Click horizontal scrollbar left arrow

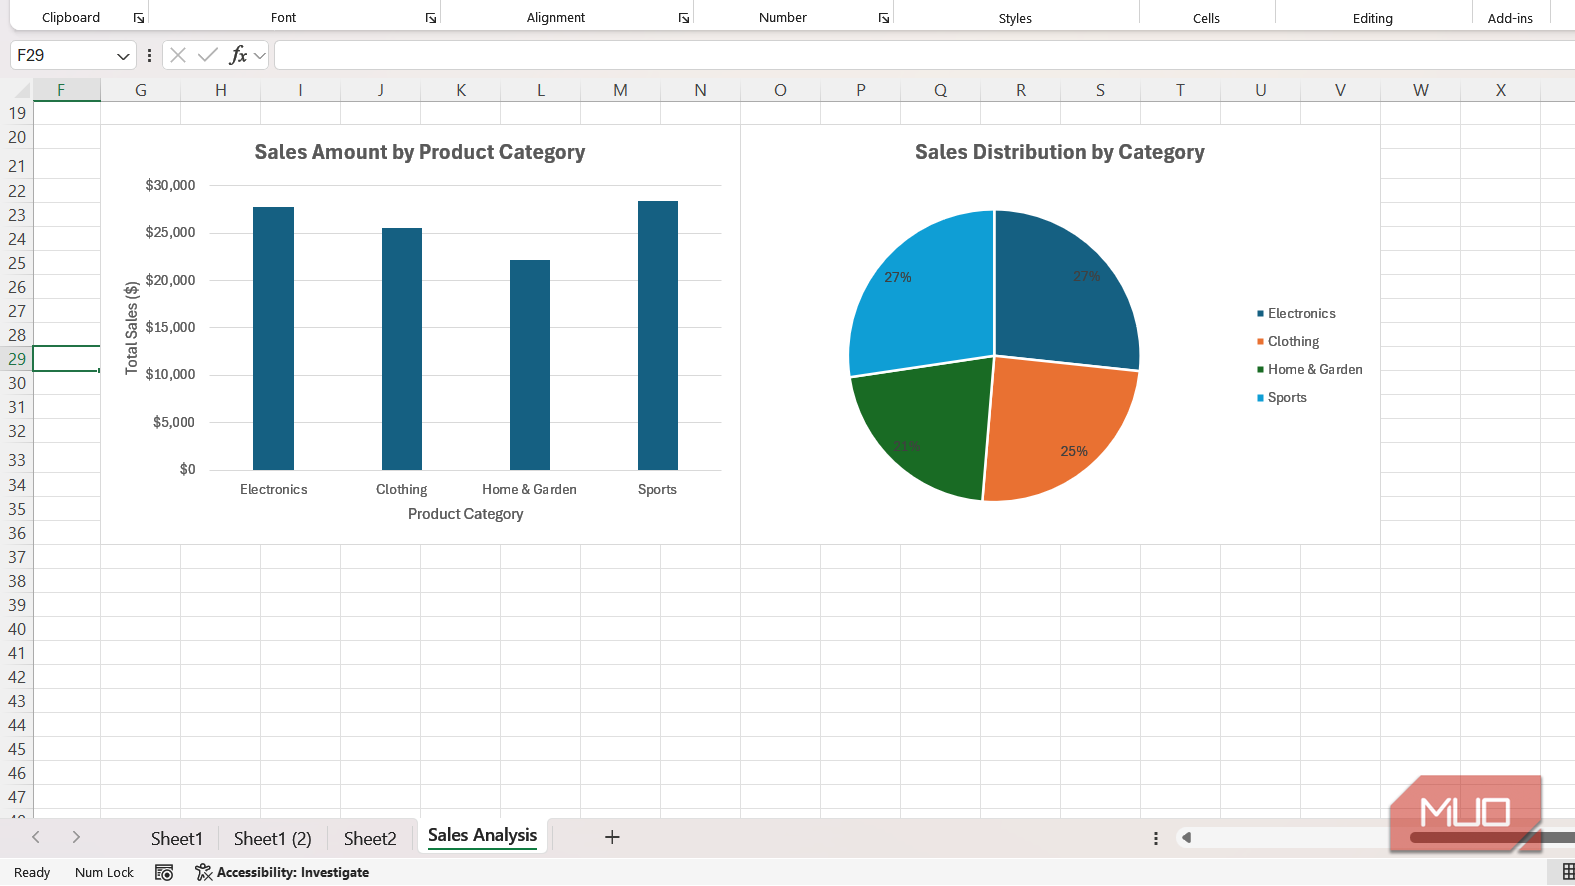click(x=1186, y=838)
